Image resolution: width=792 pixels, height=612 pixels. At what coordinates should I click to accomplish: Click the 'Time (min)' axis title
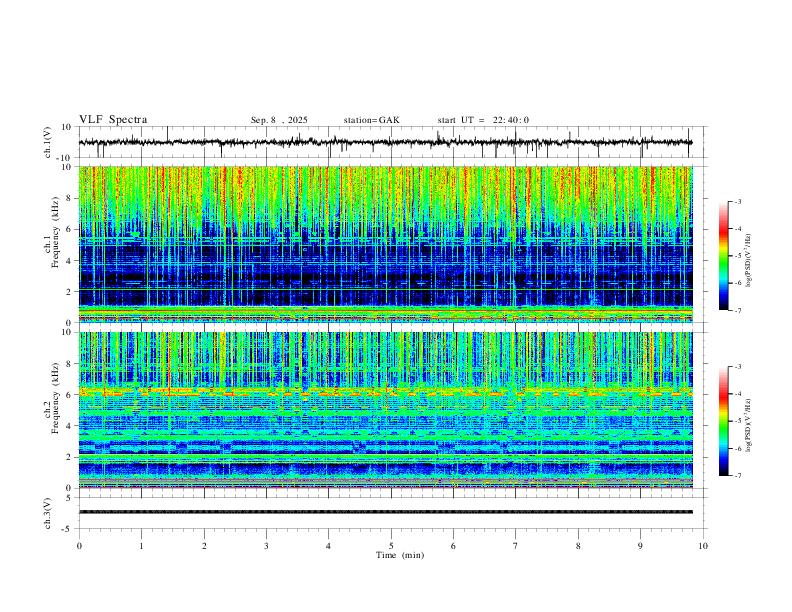(x=400, y=555)
